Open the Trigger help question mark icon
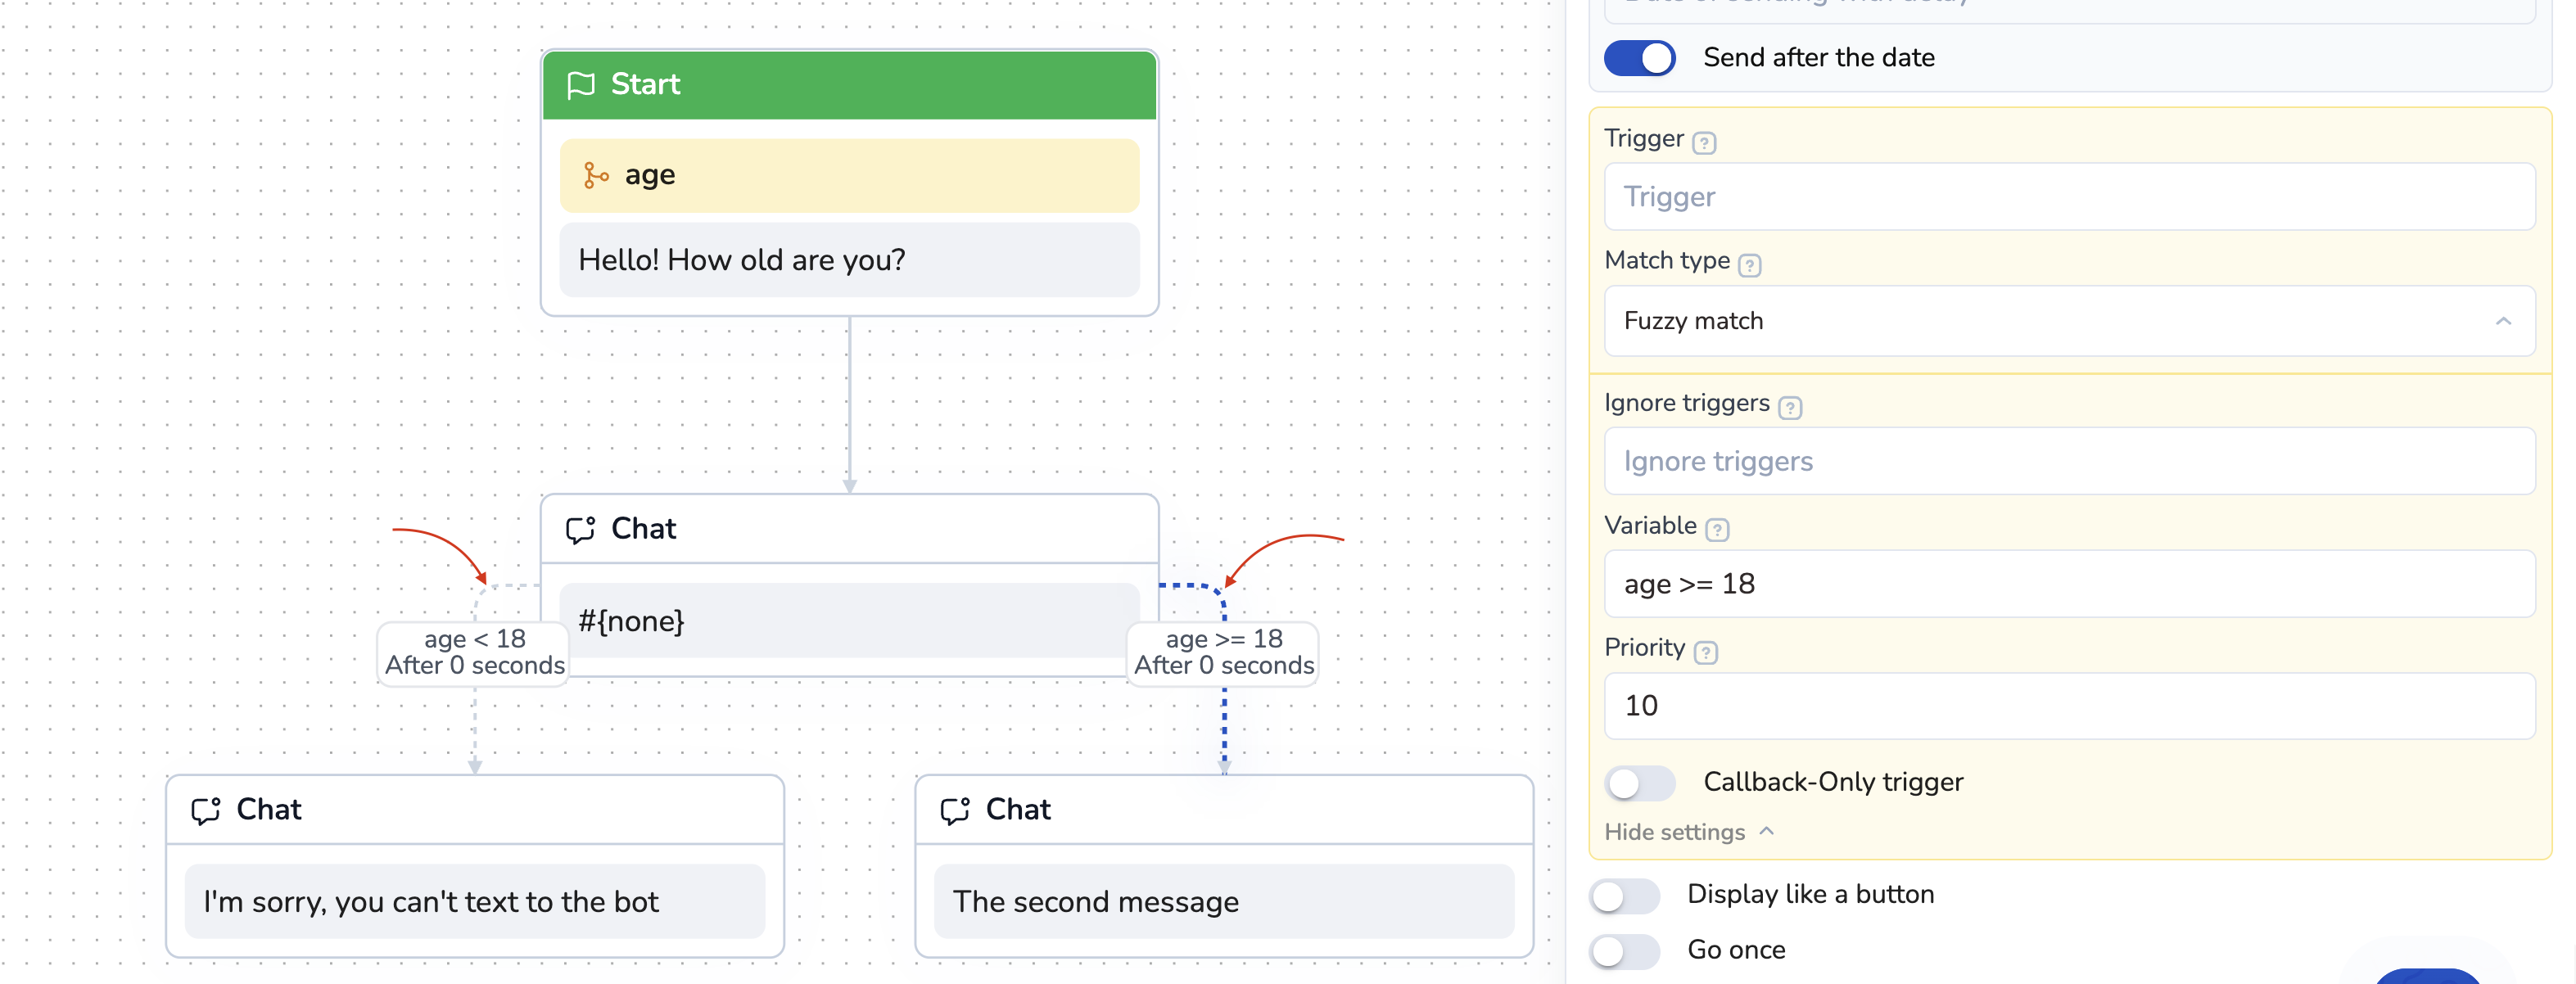Viewport: 2576px width, 984px height. click(x=1704, y=143)
